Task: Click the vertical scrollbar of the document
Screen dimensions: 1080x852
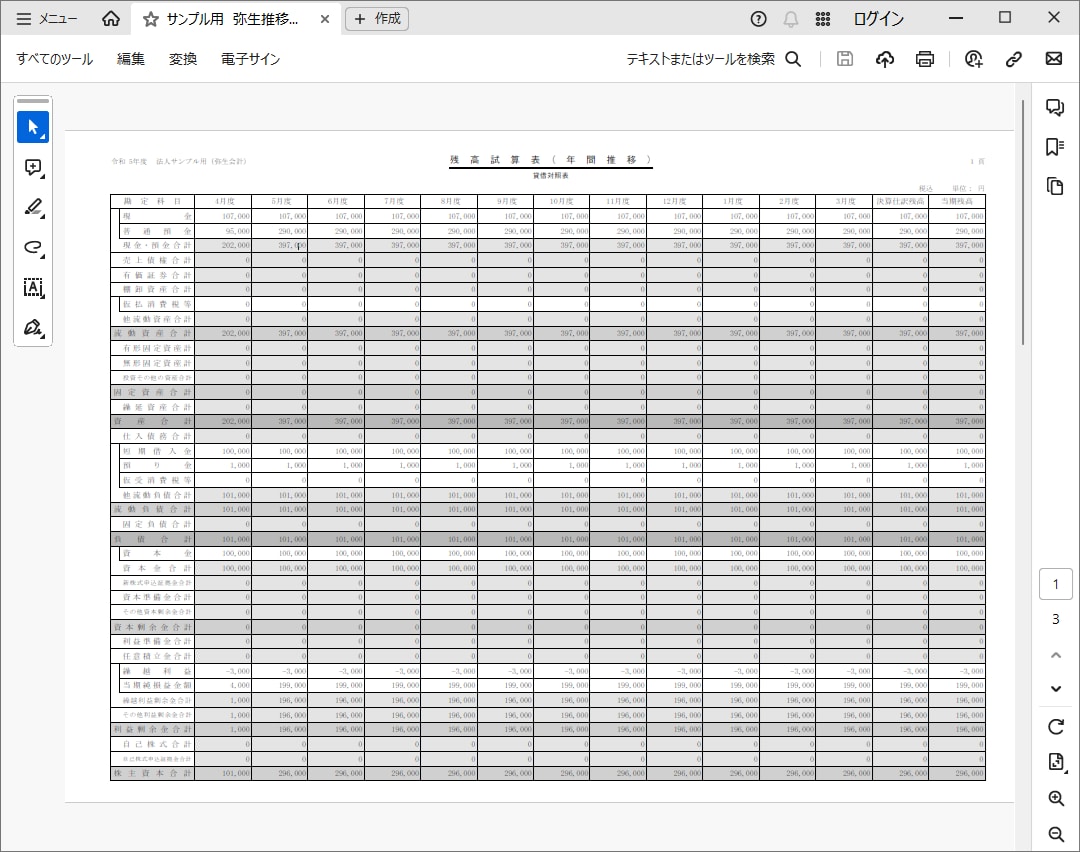Action: 1023,222
